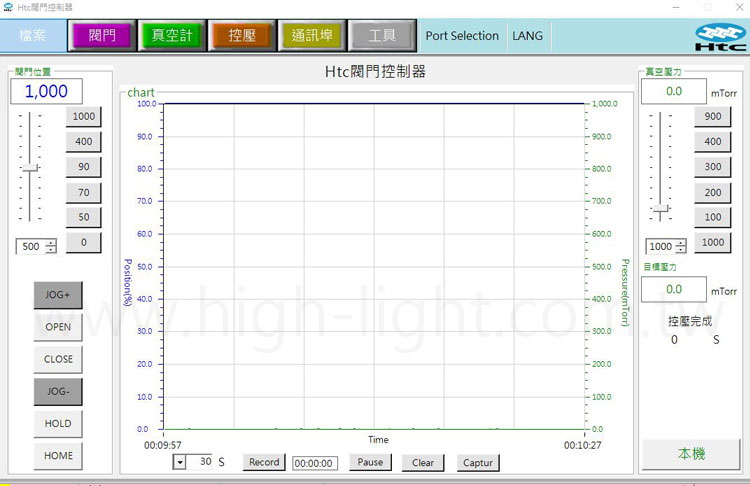Set pressure preset 900

[713, 116]
